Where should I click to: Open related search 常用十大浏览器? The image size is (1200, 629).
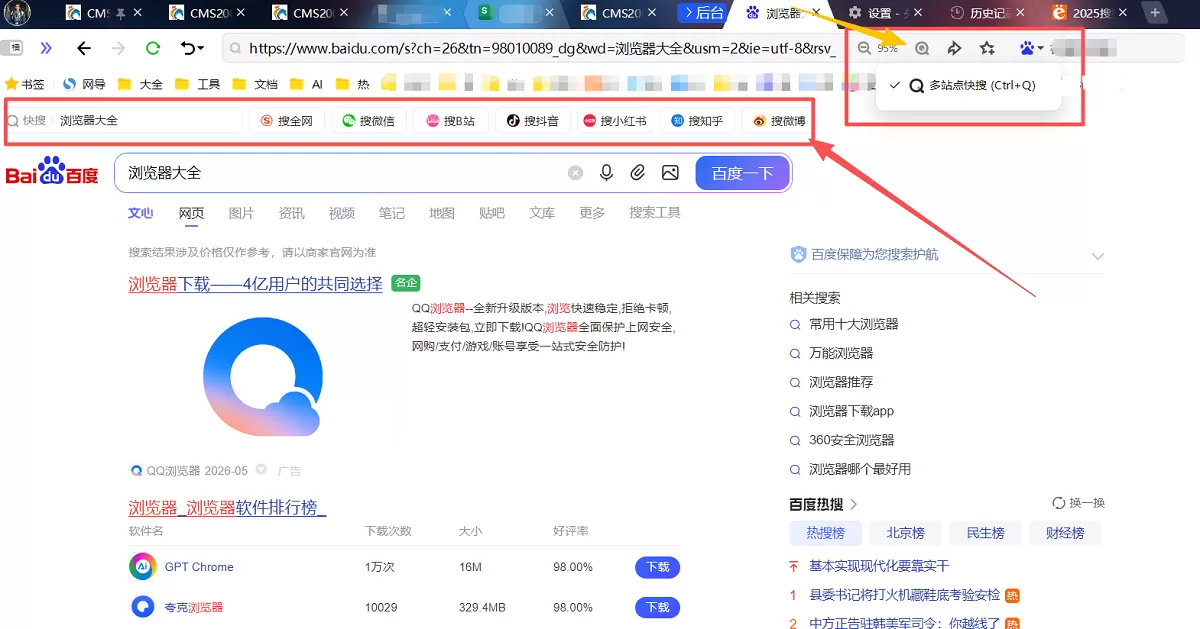pos(854,324)
